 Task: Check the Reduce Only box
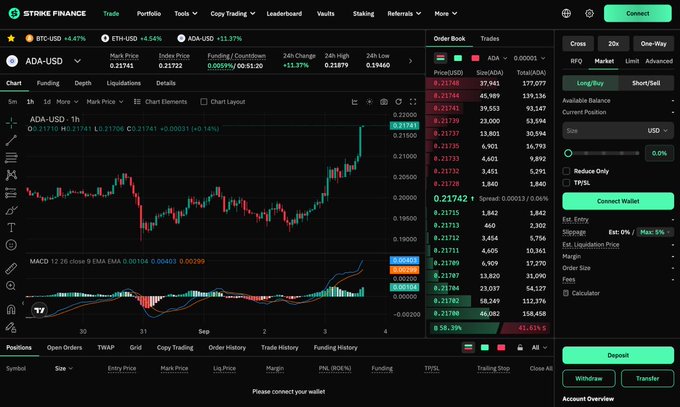(566, 171)
